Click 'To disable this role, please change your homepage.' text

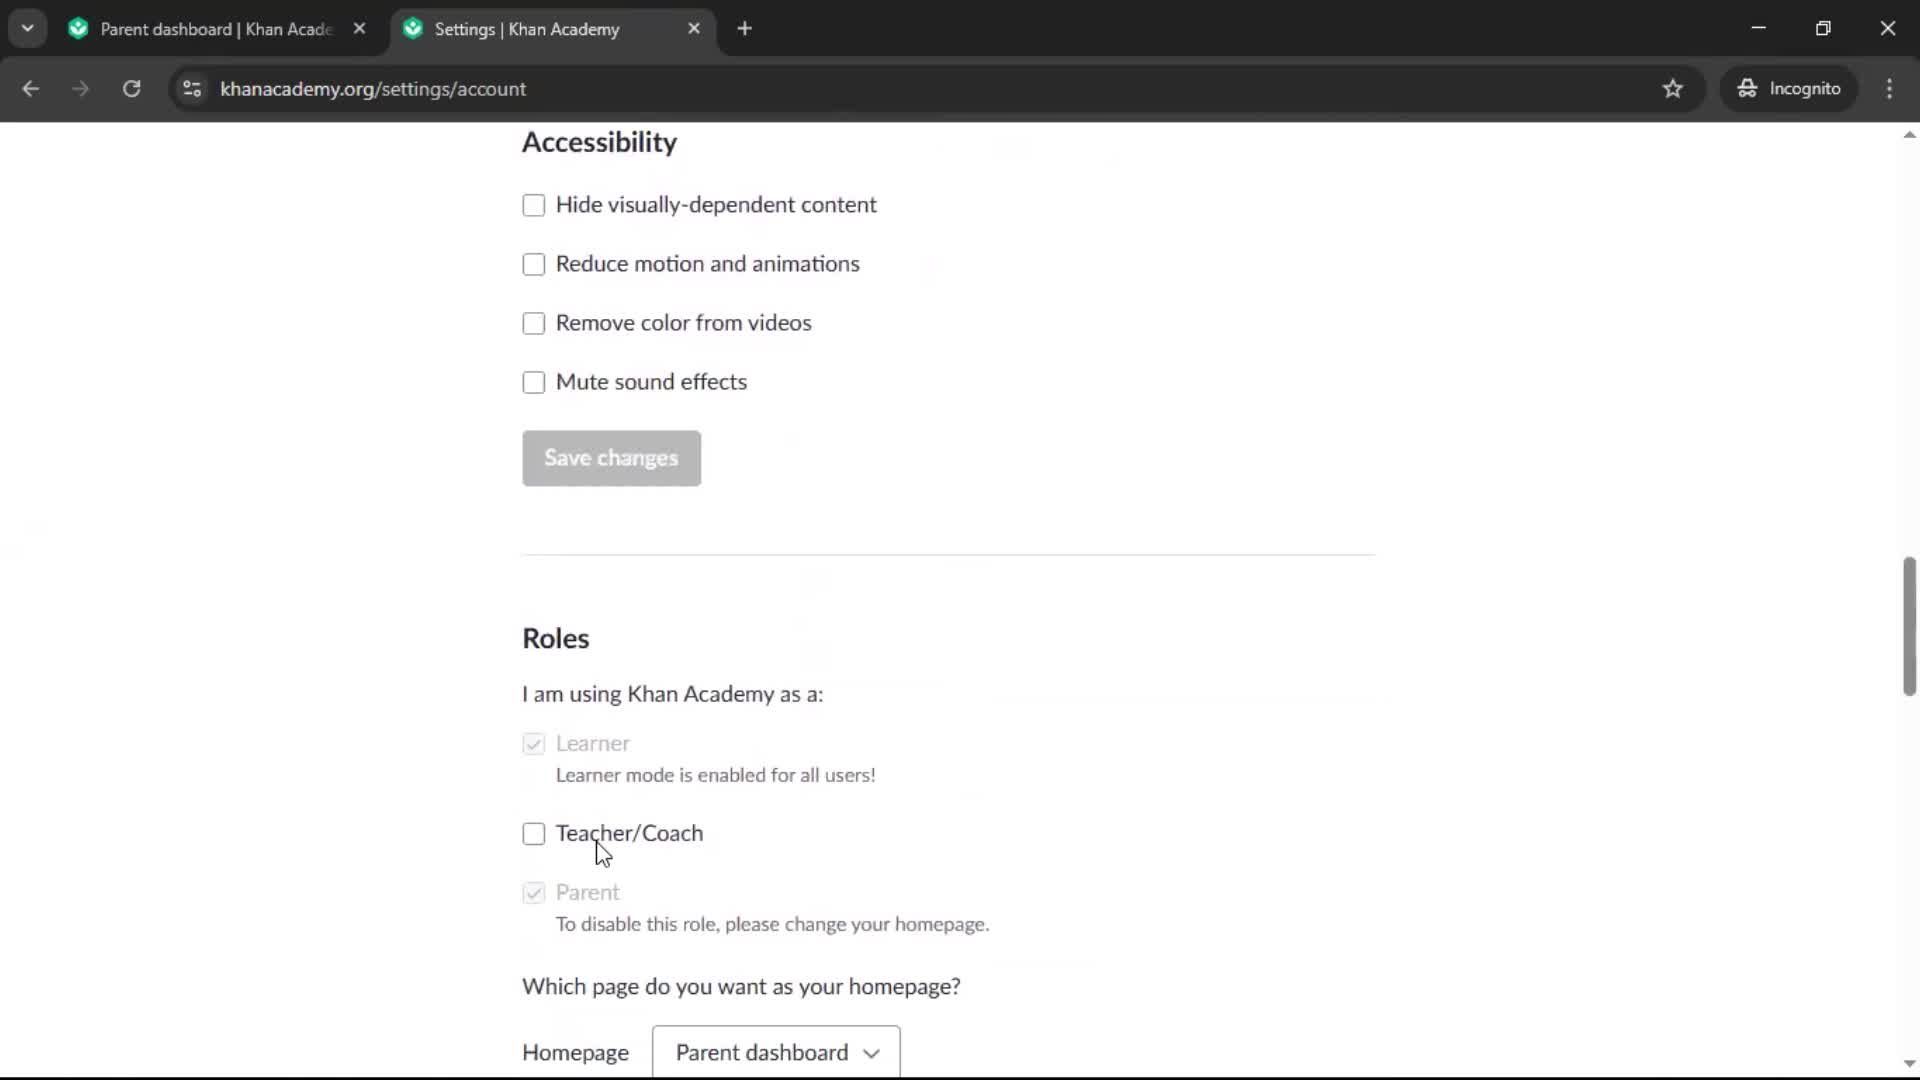coord(772,924)
